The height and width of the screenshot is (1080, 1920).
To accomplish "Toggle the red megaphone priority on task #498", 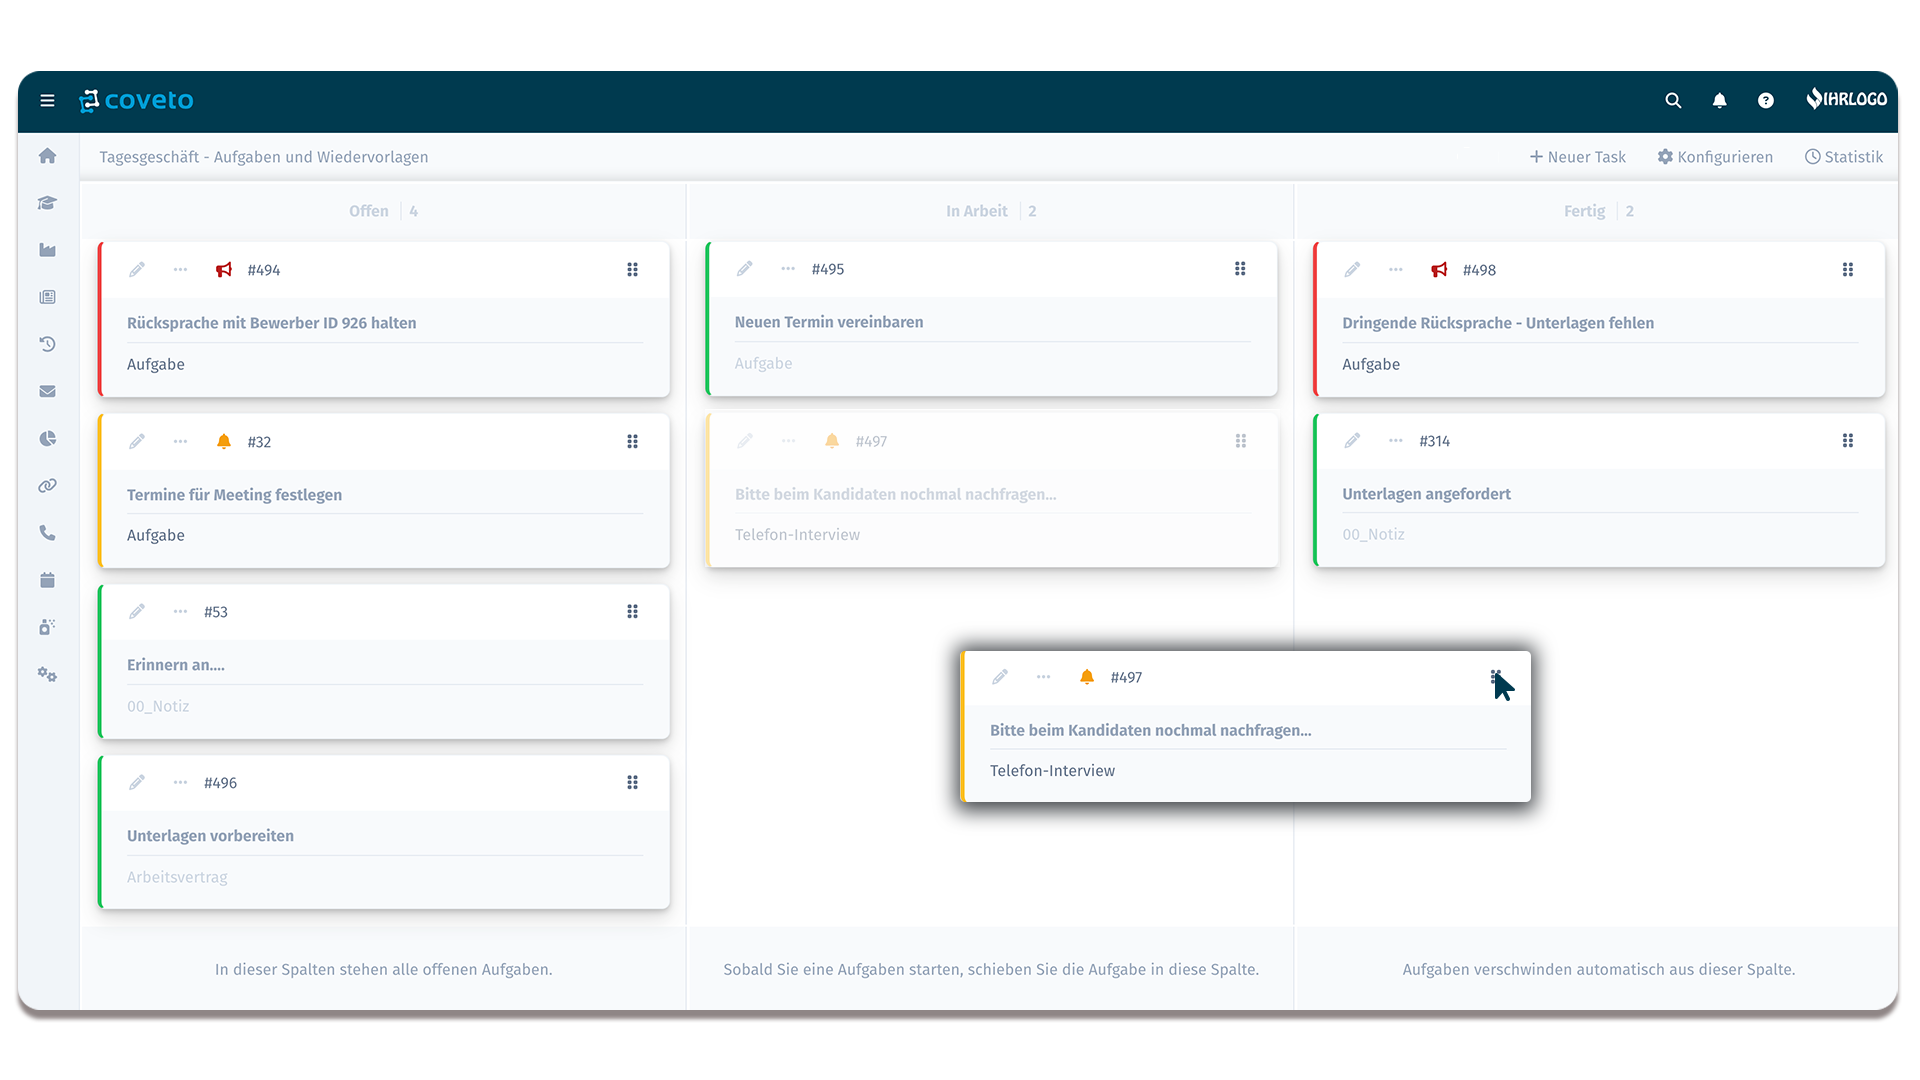I will pyautogui.click(x=1440, y=269).
